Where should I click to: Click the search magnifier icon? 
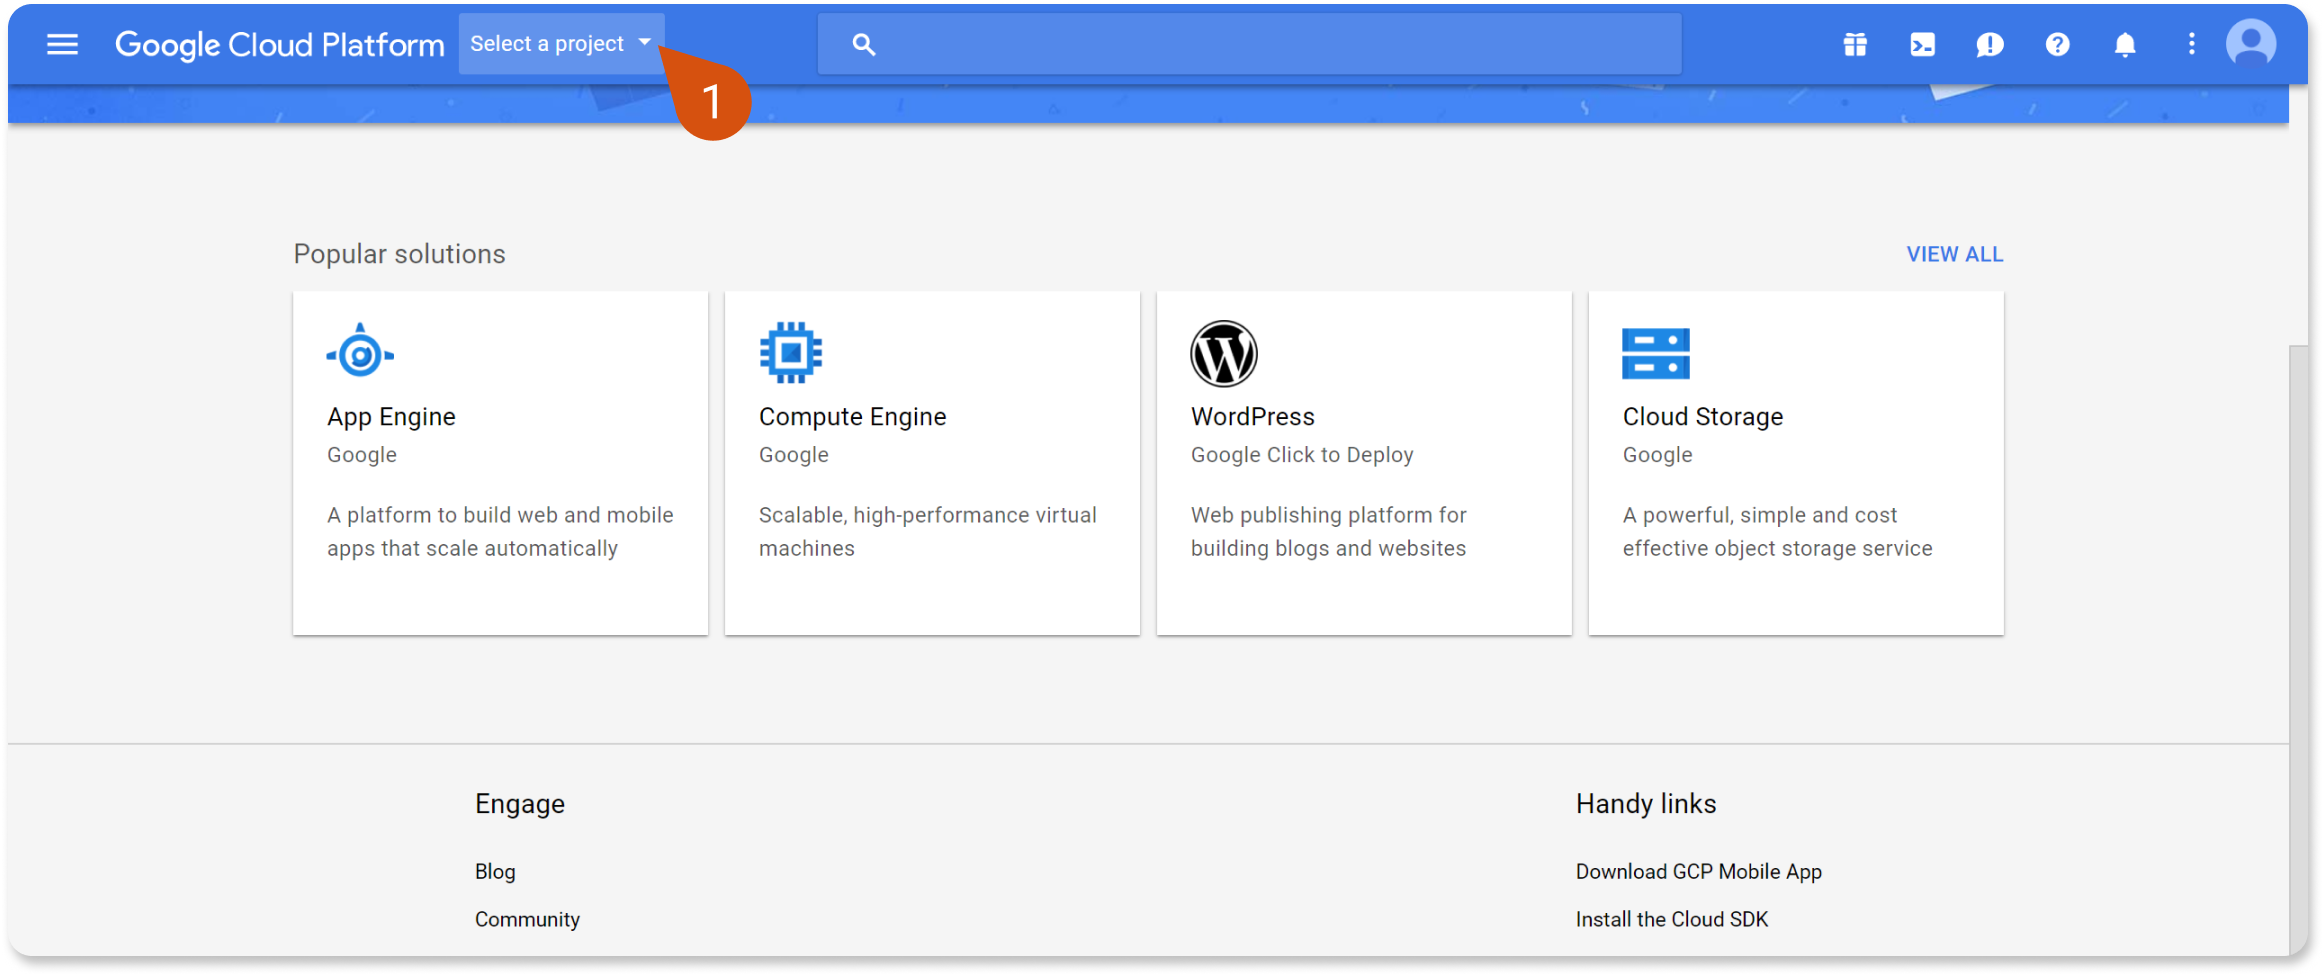click(x=864, y=44)
